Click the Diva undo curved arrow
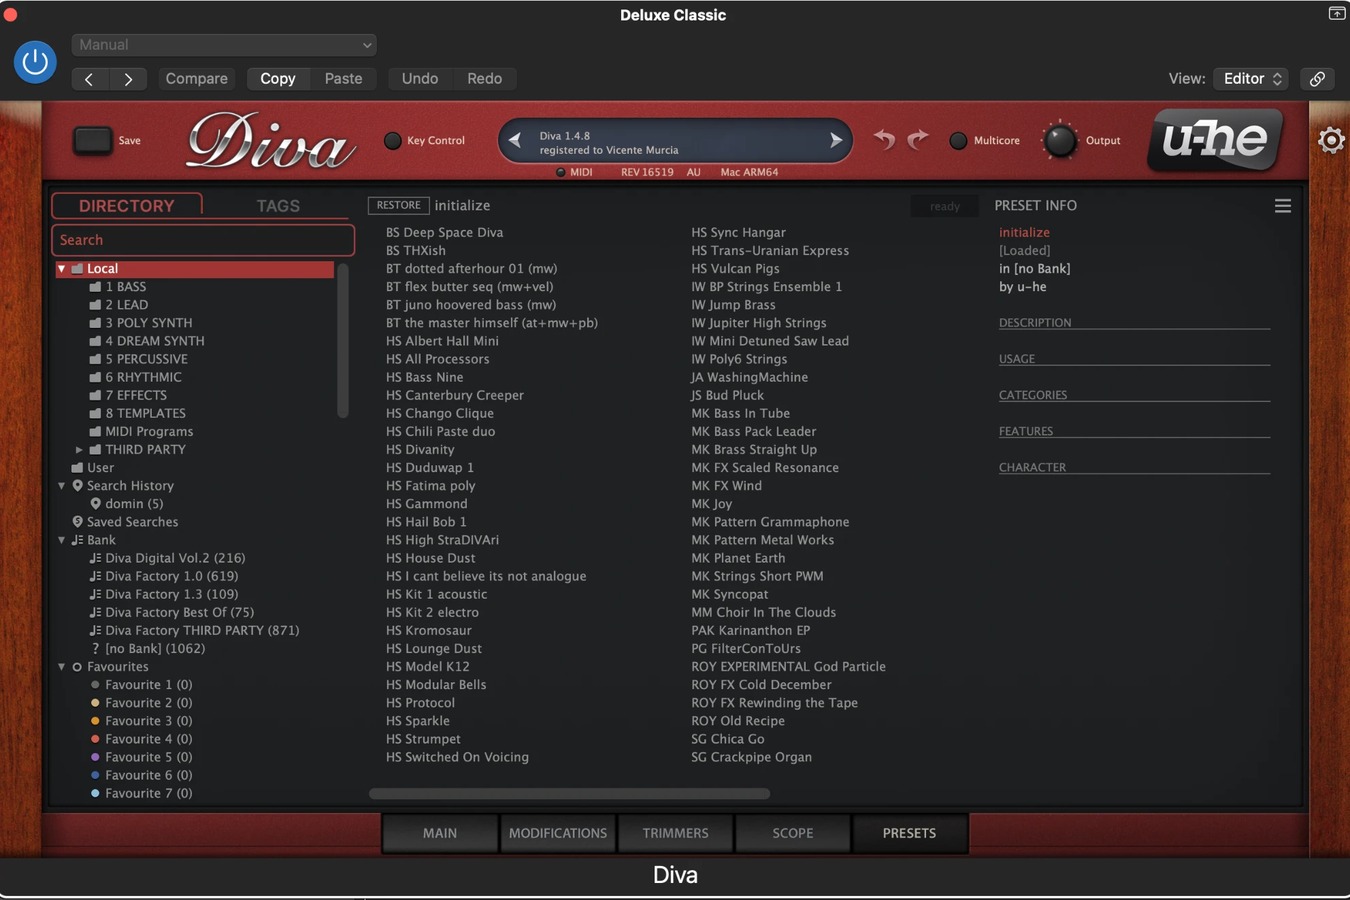The width and height of the screenshot is (1350, 900). pos(884,140)
